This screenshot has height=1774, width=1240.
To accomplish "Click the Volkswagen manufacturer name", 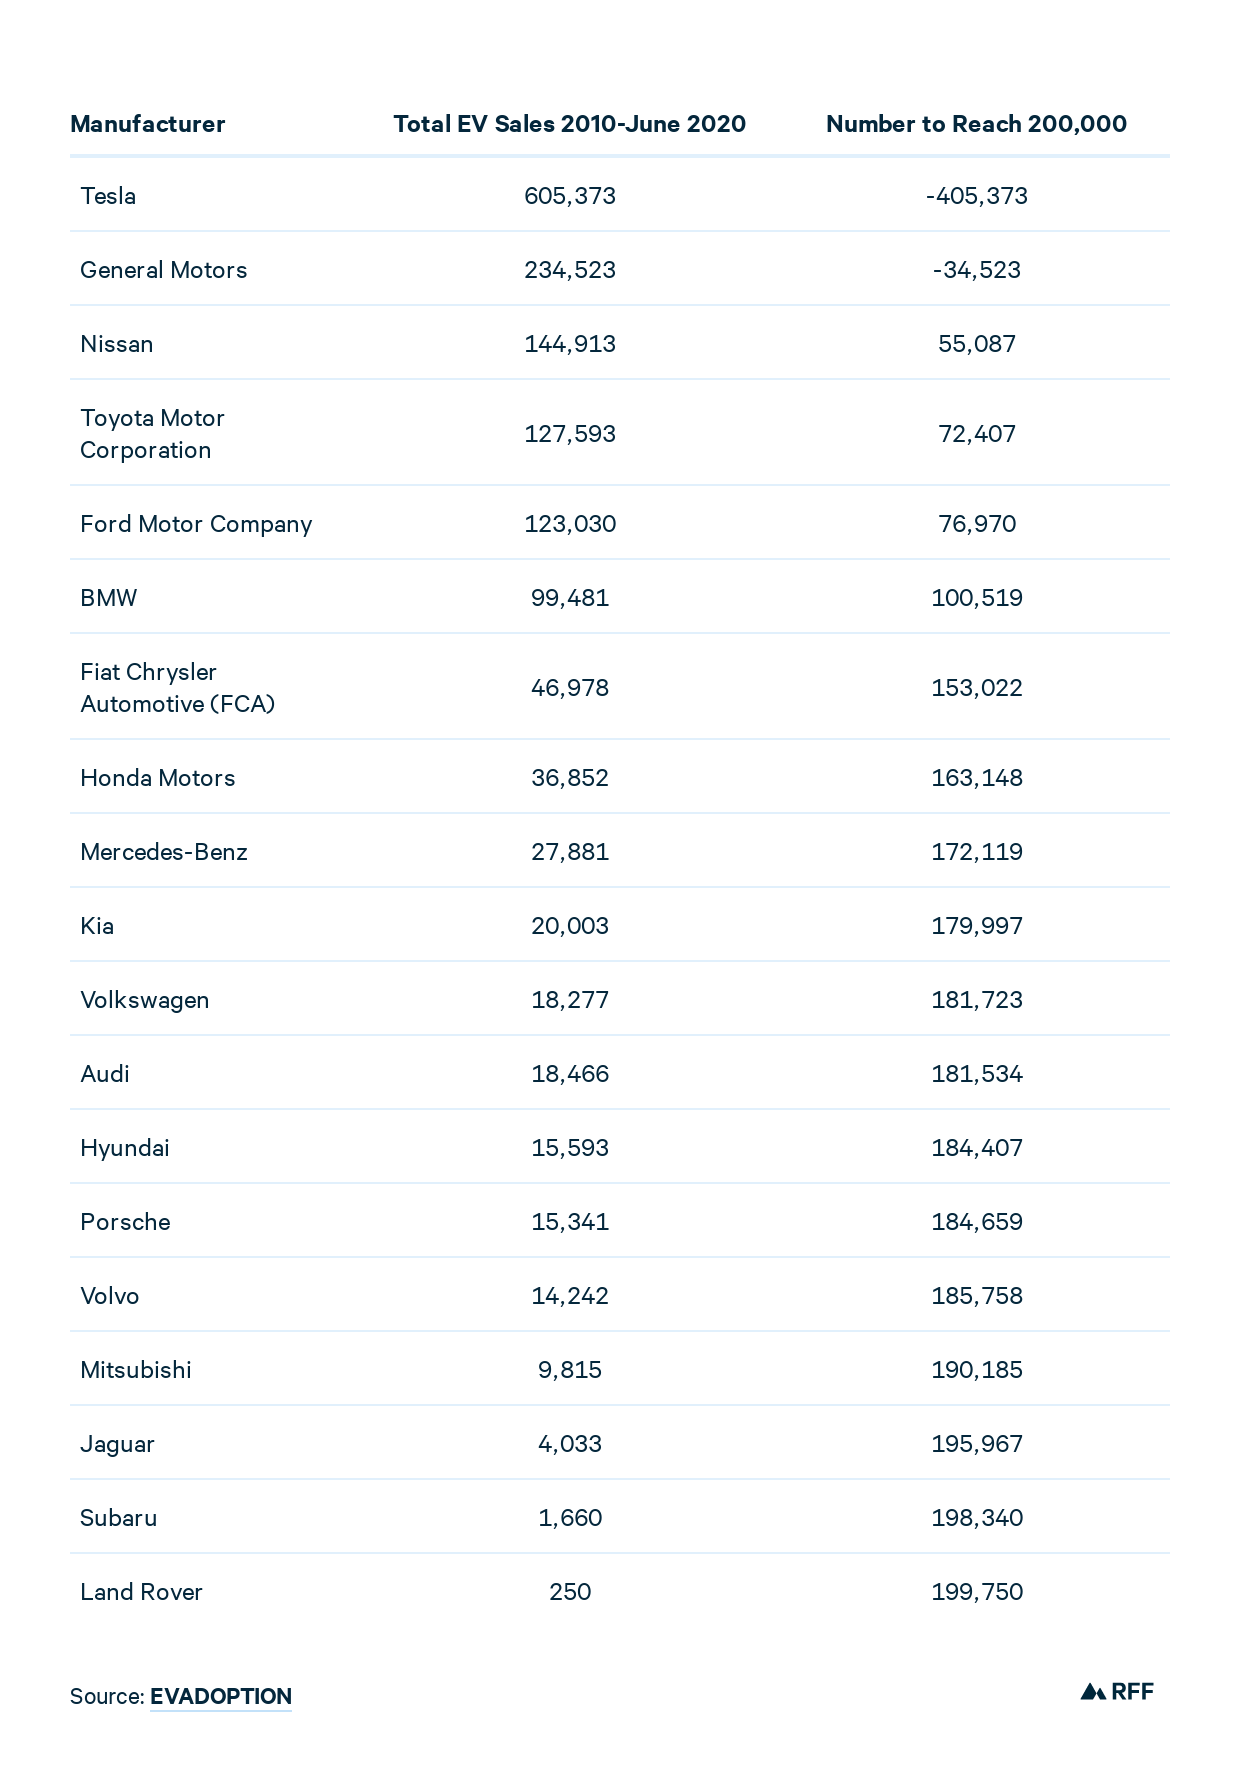I will coord(145,1000).
